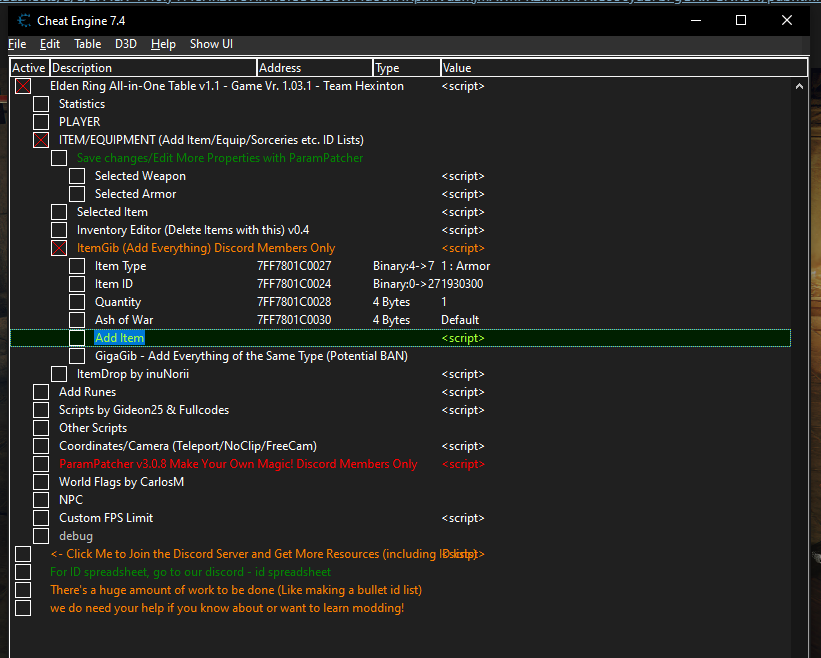Select the Quantity value 1
Image resolution: width=821 pixels, height=658 pixels.
444,302
